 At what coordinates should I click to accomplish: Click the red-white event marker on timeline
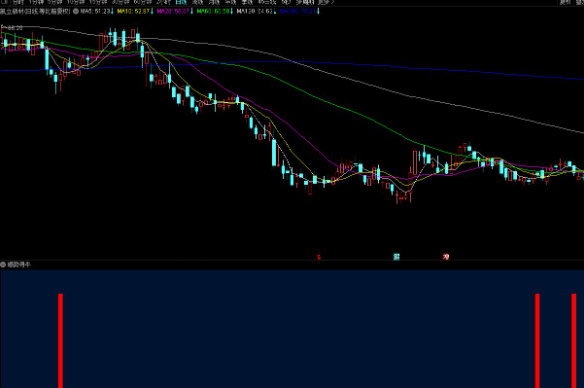pos(446,257)
